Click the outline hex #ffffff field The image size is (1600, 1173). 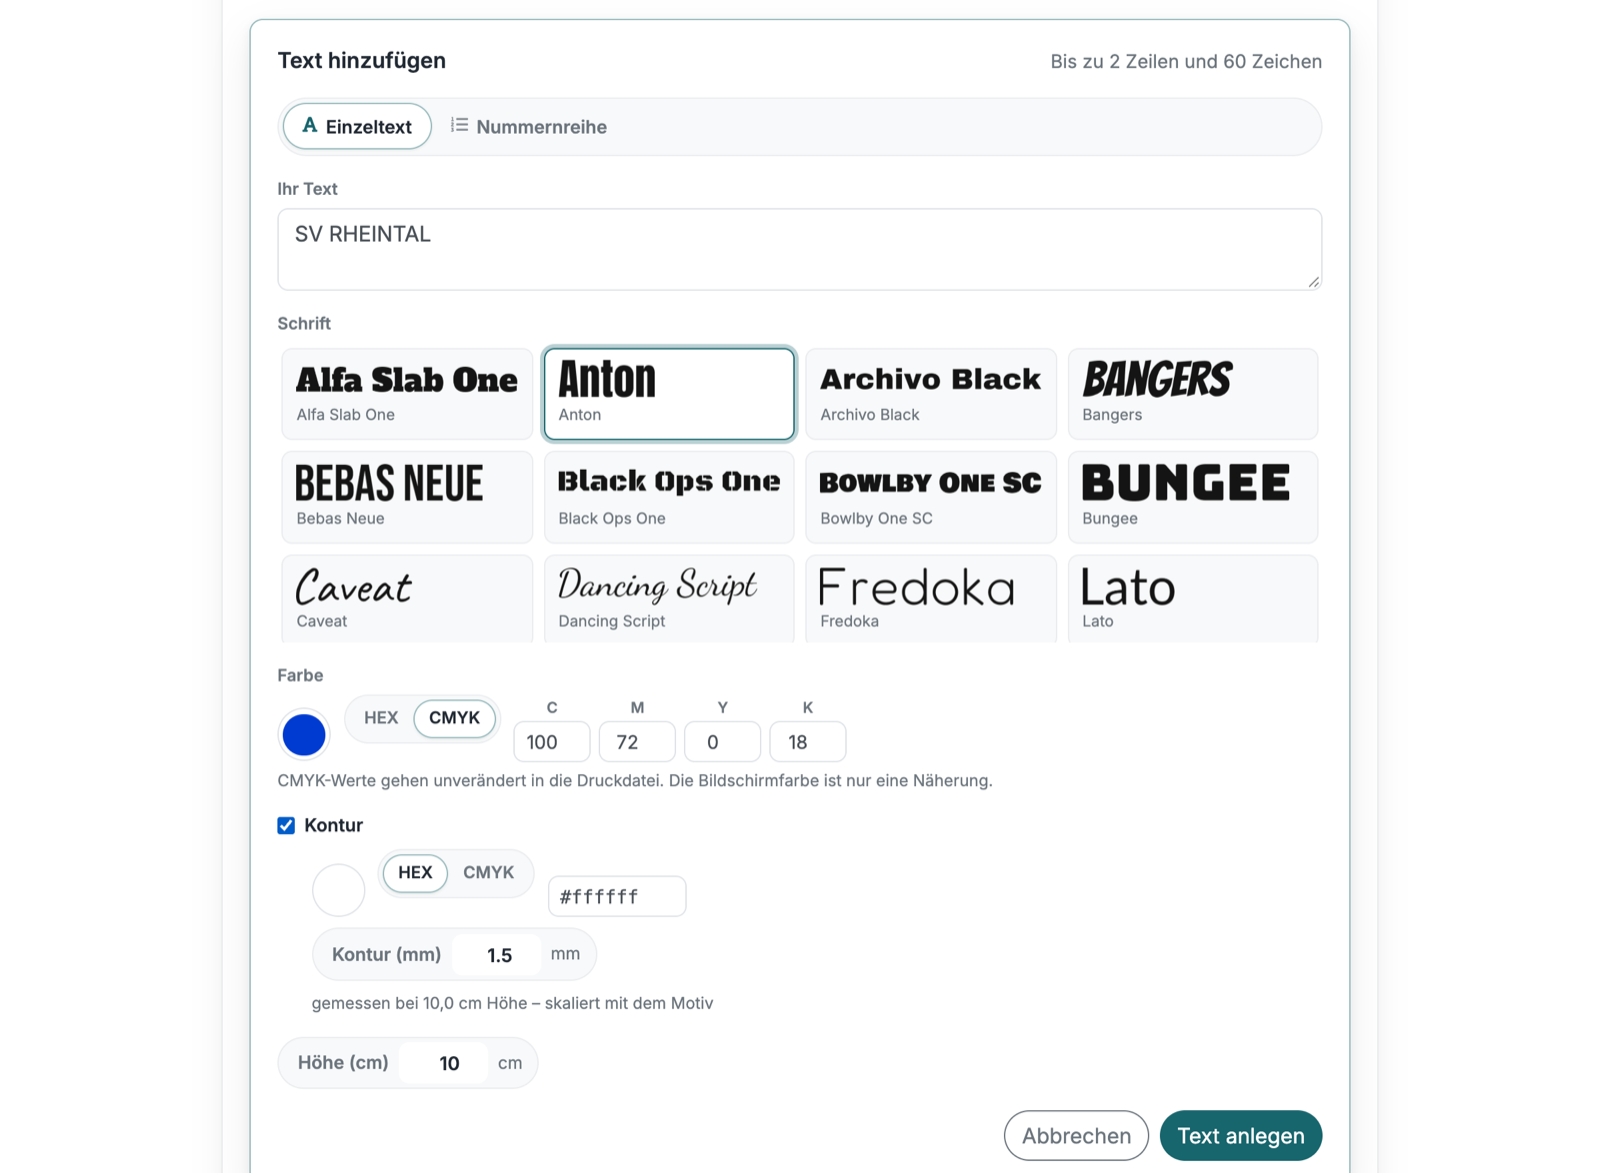tap(617, 896)
